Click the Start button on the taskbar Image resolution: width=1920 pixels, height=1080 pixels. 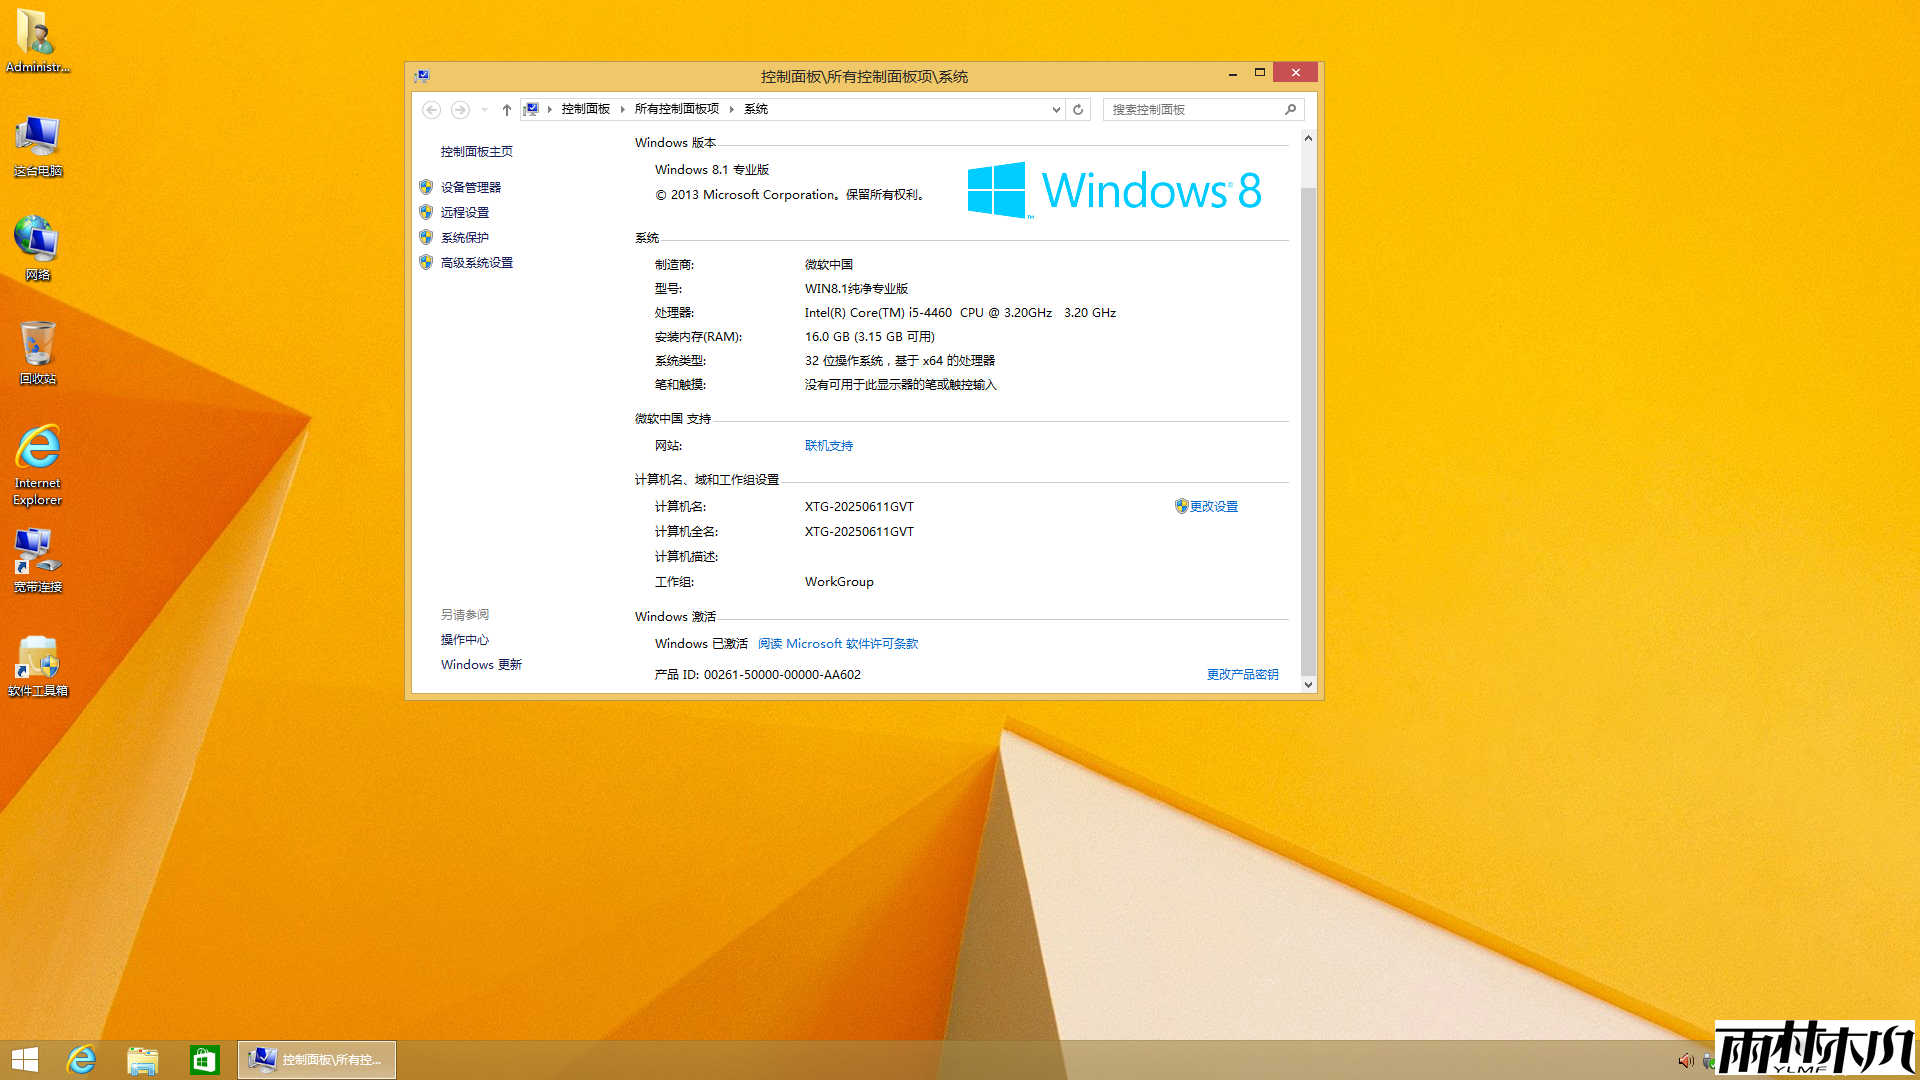(x=25, y=1060)
